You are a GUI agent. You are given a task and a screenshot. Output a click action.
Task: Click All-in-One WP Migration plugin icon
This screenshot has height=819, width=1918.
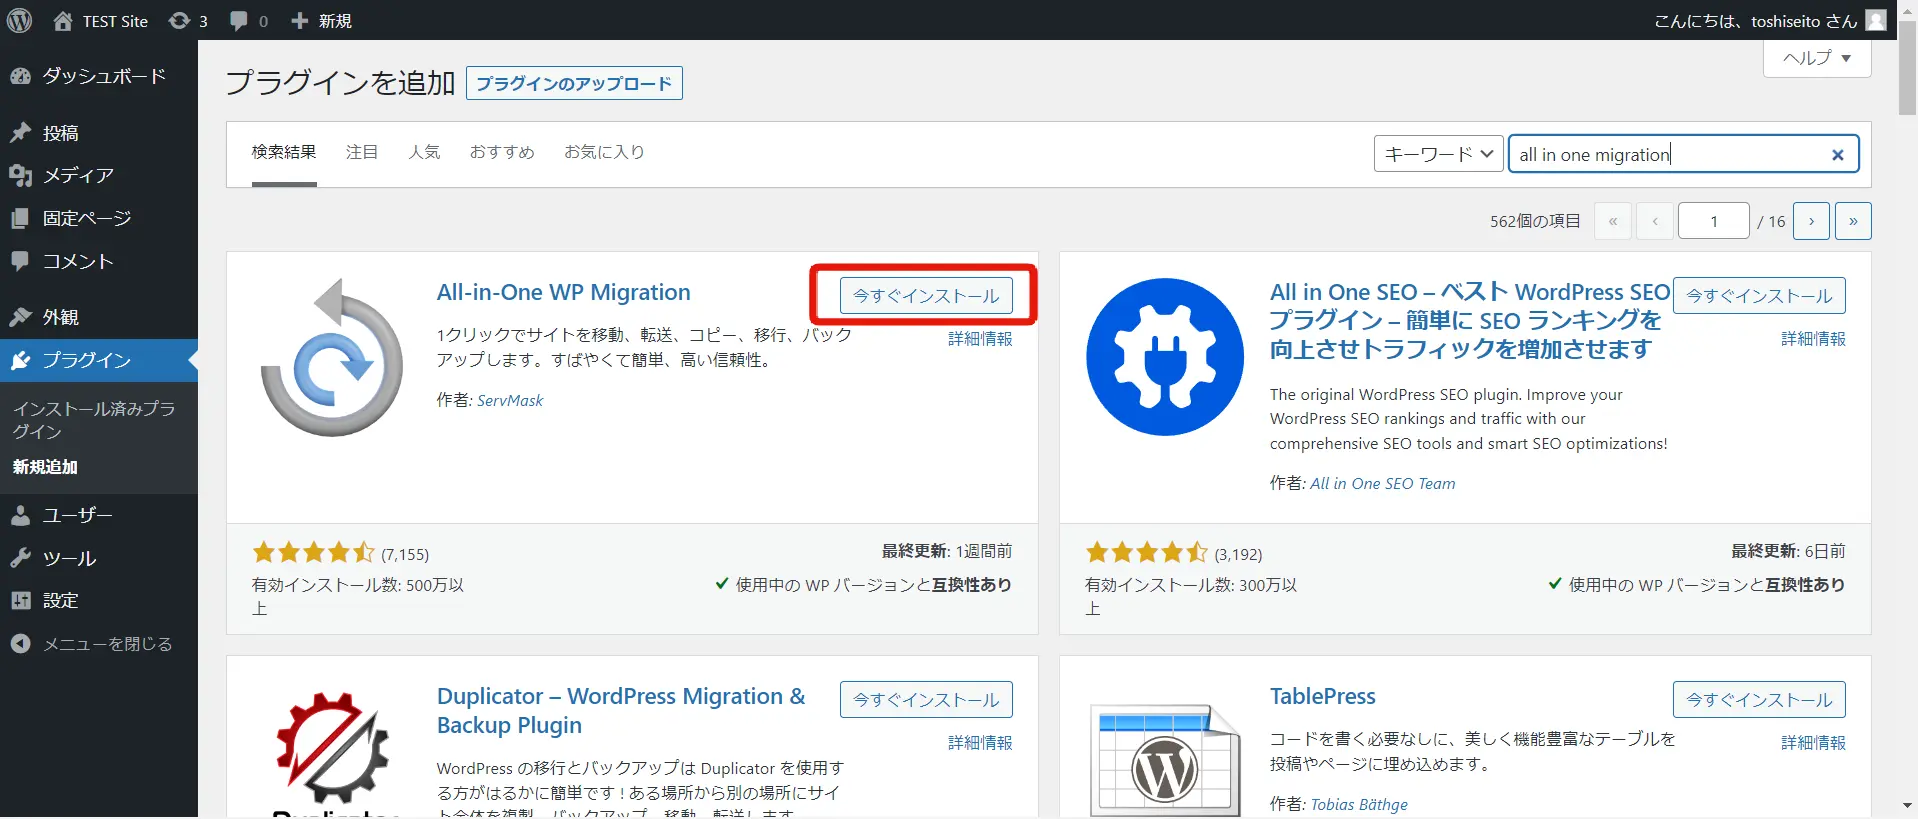tap(332, 357)
